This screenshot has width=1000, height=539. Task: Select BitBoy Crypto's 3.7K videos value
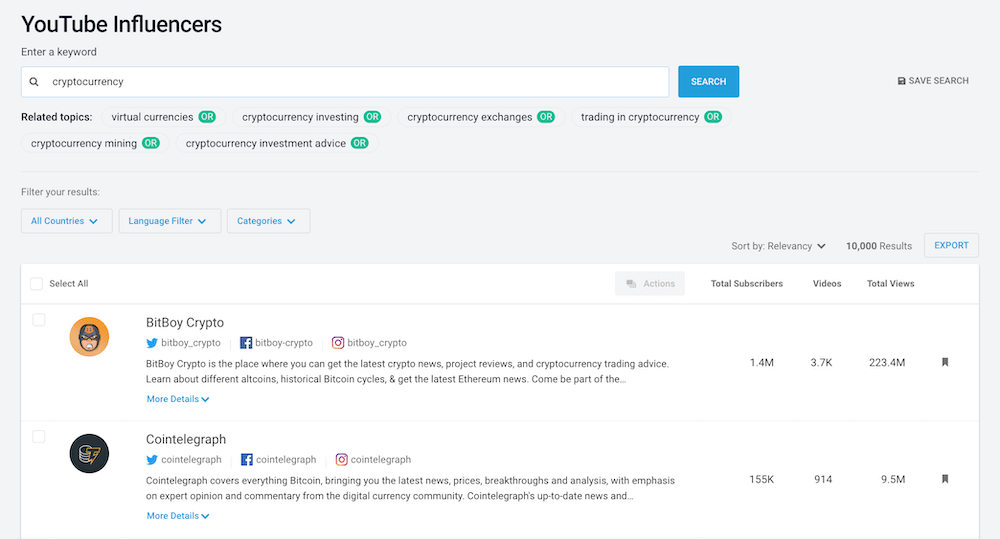821,362
